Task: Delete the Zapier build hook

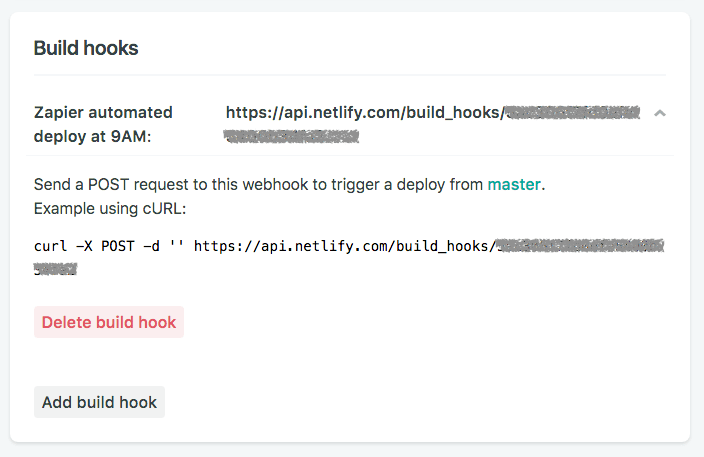Action: point(109,322)
